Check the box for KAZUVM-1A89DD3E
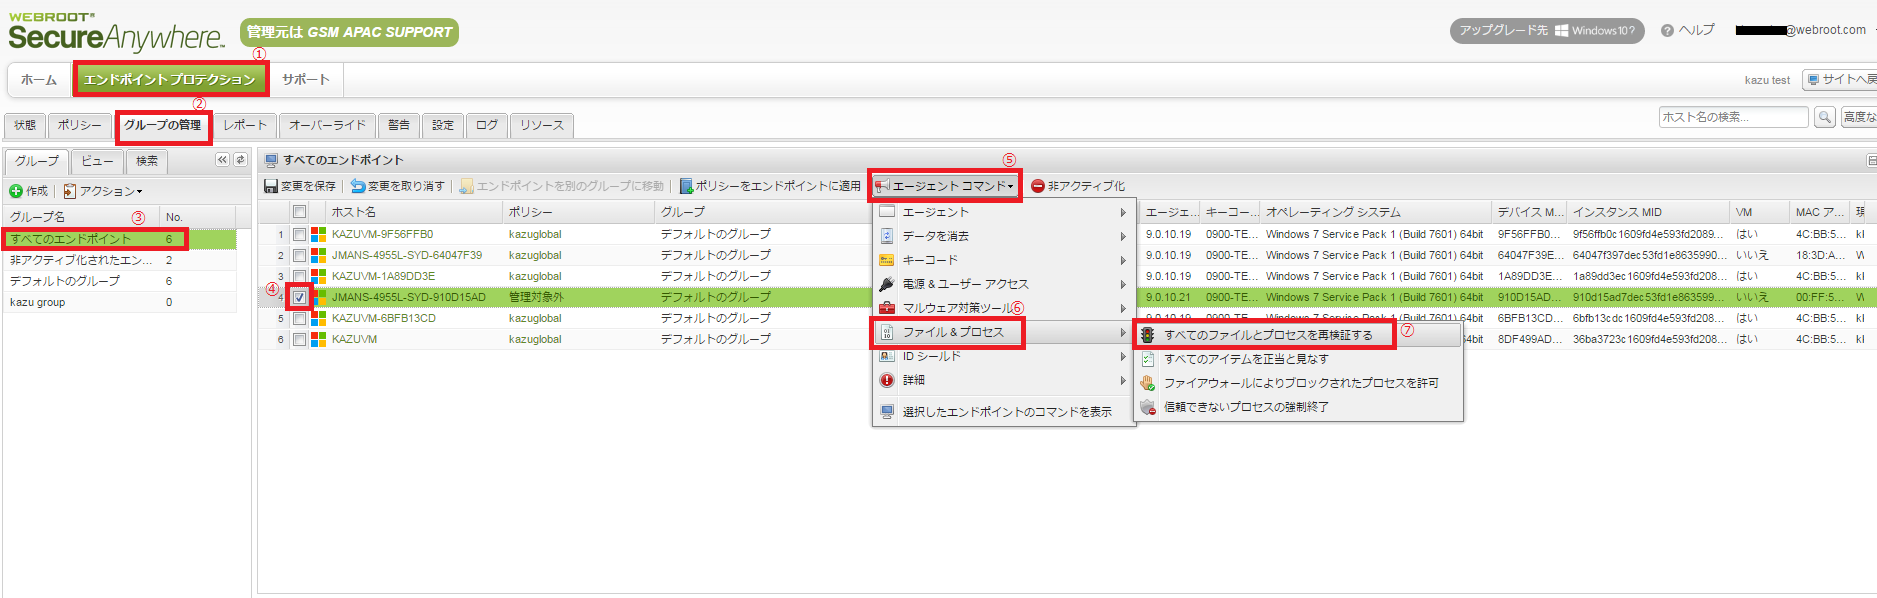The height and width of the screenshot is (598, 1877). [x=299, y=276]
